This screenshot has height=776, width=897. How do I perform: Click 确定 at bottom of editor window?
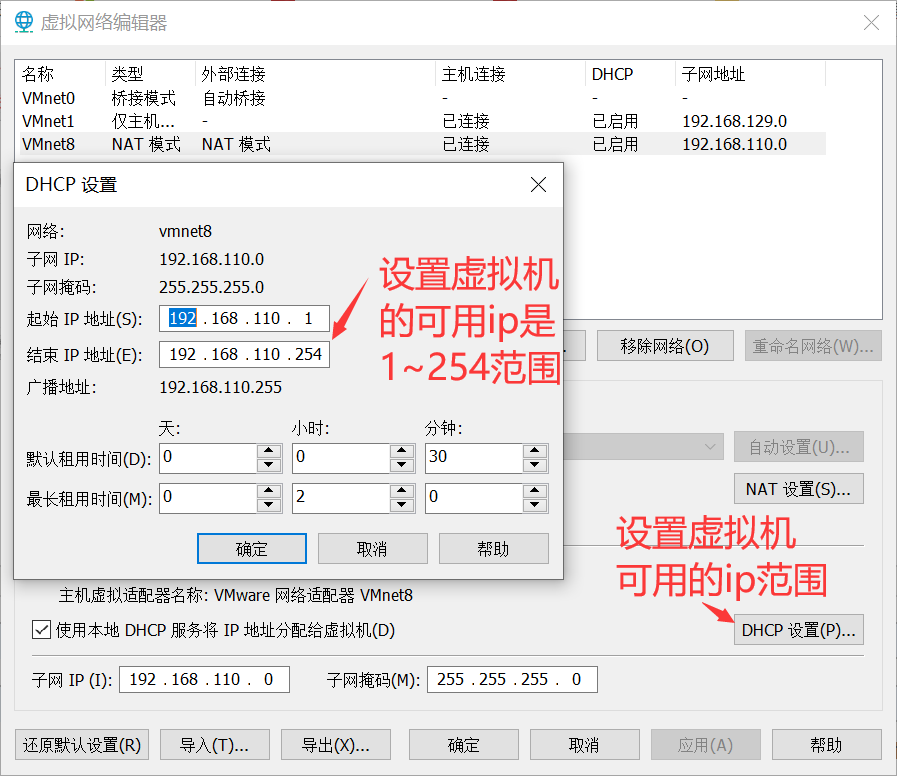point(463,745)
